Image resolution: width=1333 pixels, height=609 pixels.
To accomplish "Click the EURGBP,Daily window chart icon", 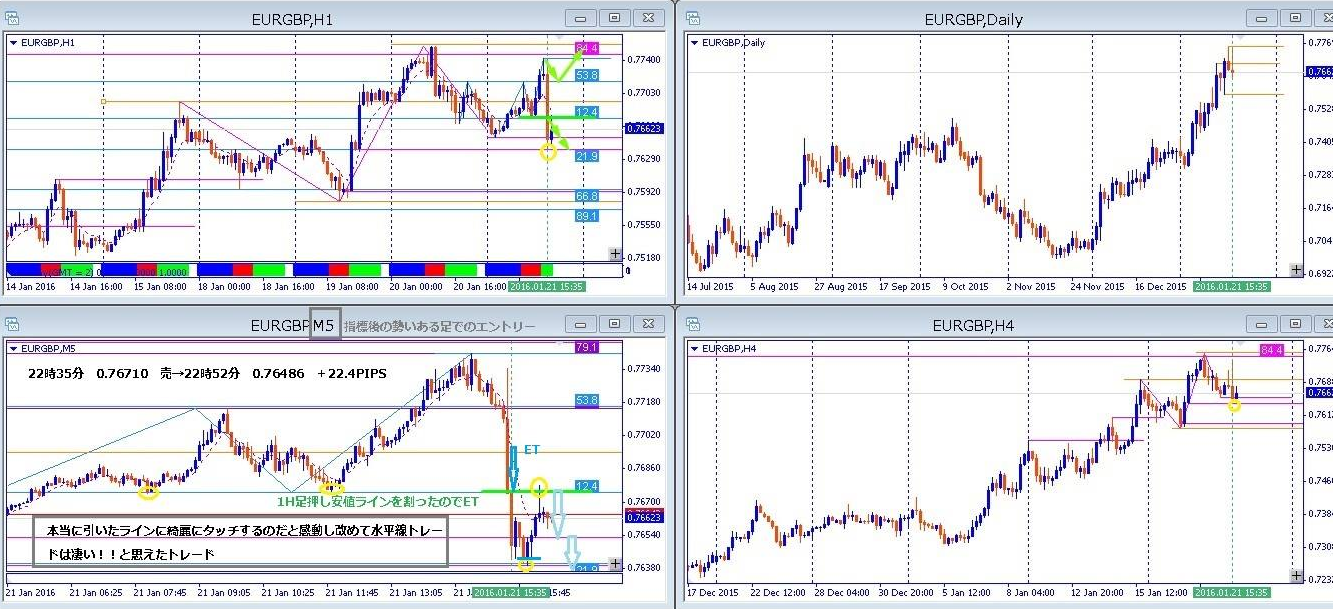I will pos(691,17).
